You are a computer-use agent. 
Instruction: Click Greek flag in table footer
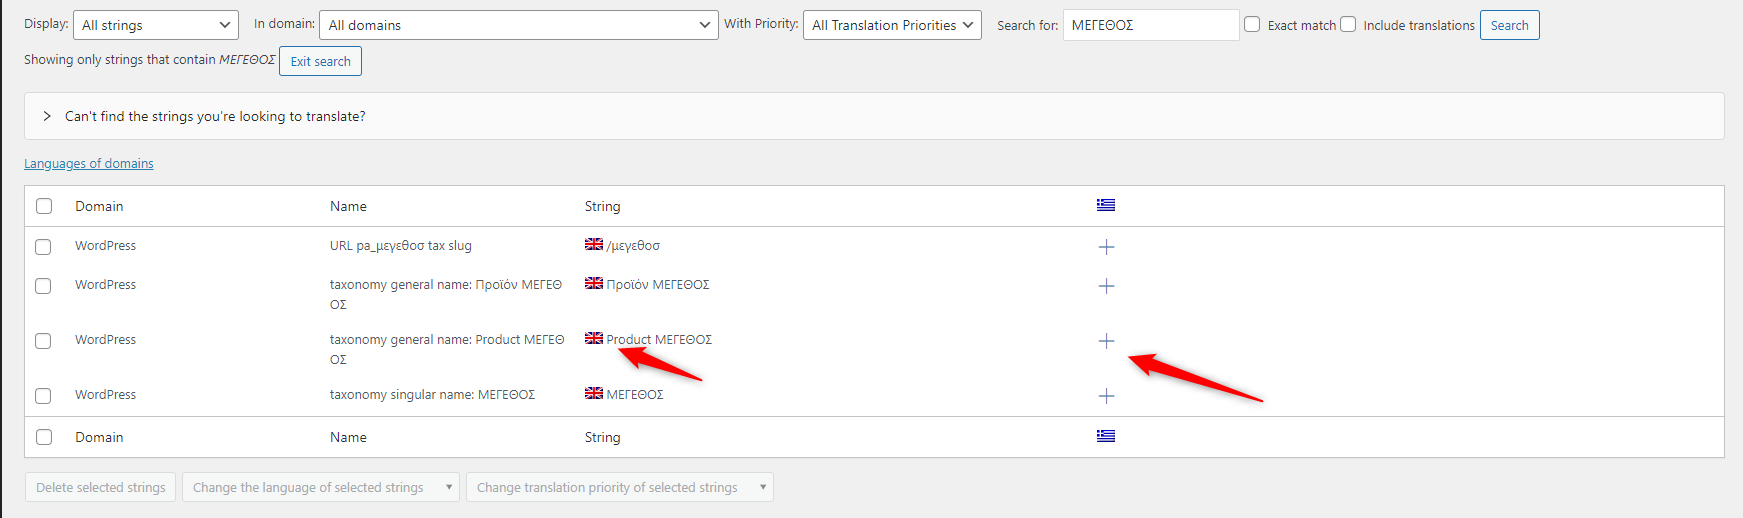[x=1106, y=436]
